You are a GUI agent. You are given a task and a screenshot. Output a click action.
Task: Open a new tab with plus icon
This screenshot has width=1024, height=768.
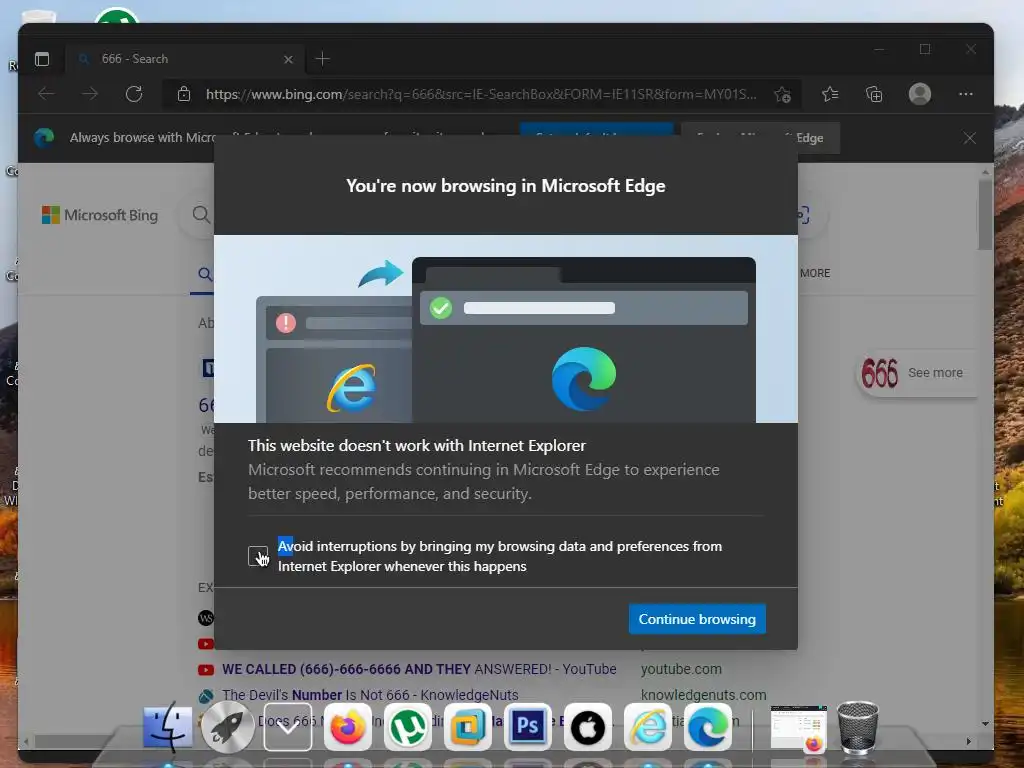[x=323, y=59]
